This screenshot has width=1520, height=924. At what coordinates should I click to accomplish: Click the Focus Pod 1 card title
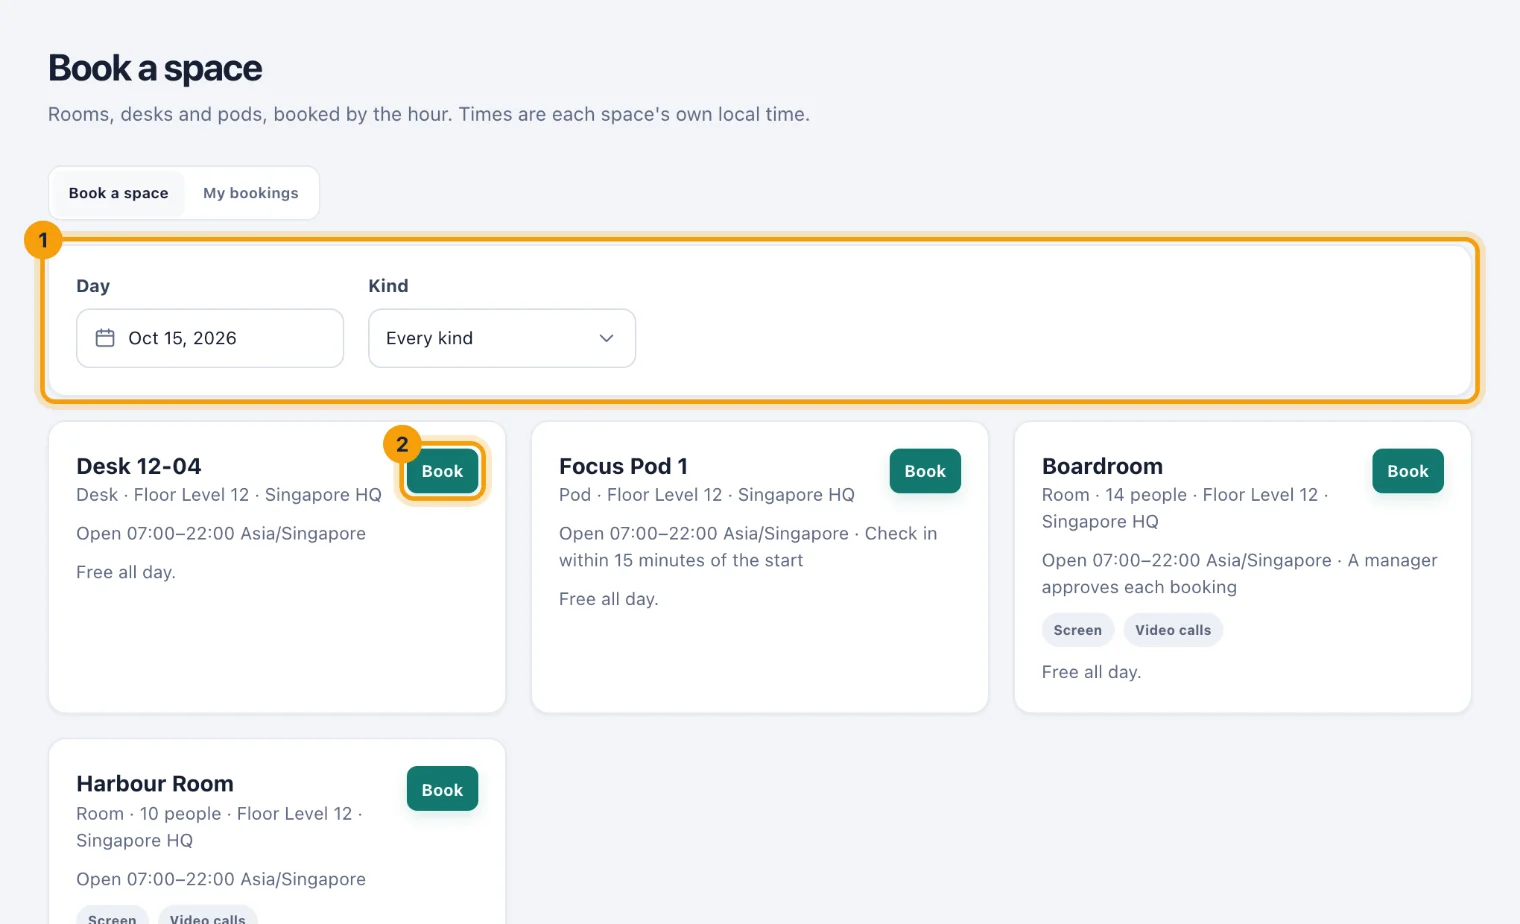623,466
